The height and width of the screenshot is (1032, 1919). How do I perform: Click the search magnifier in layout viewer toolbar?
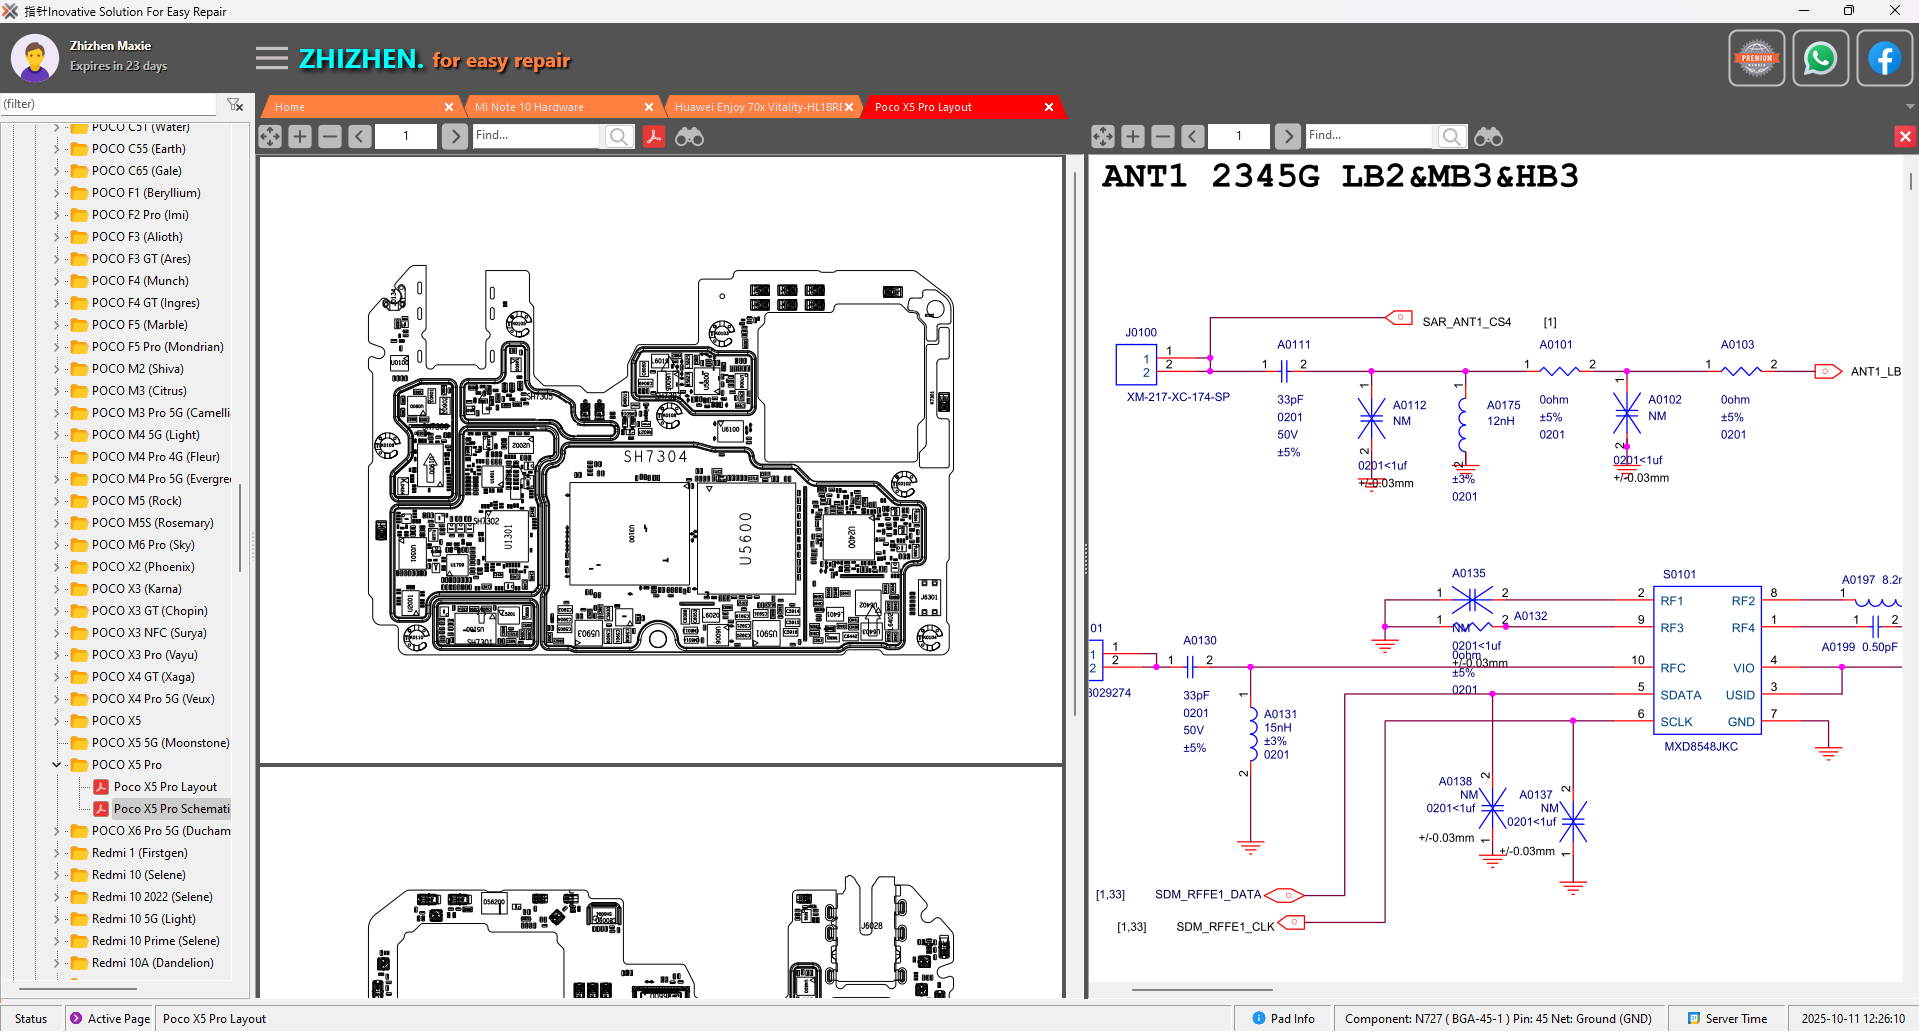pos(619,136)
